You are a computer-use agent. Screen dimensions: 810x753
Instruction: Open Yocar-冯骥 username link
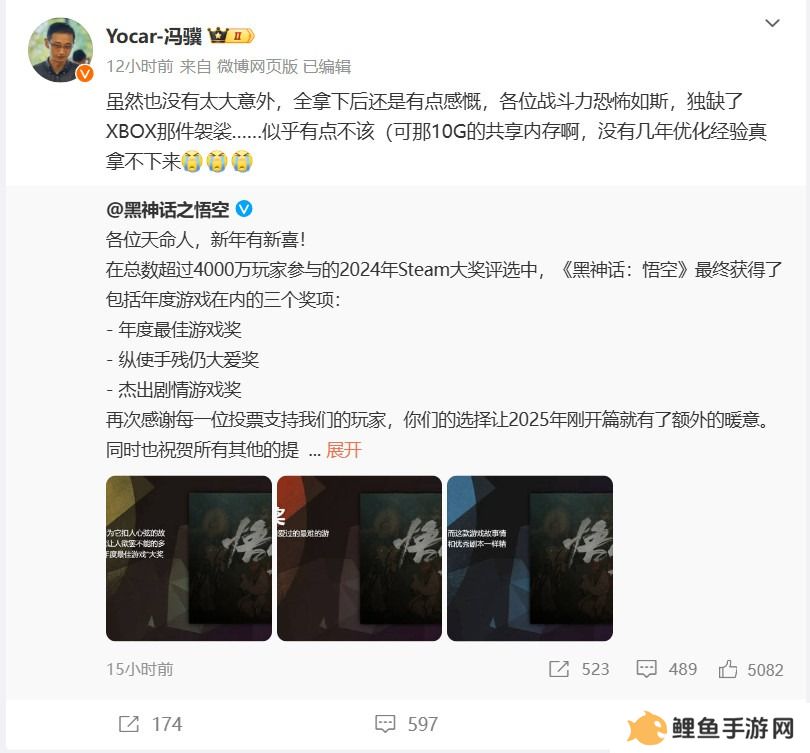coord(154,36)
